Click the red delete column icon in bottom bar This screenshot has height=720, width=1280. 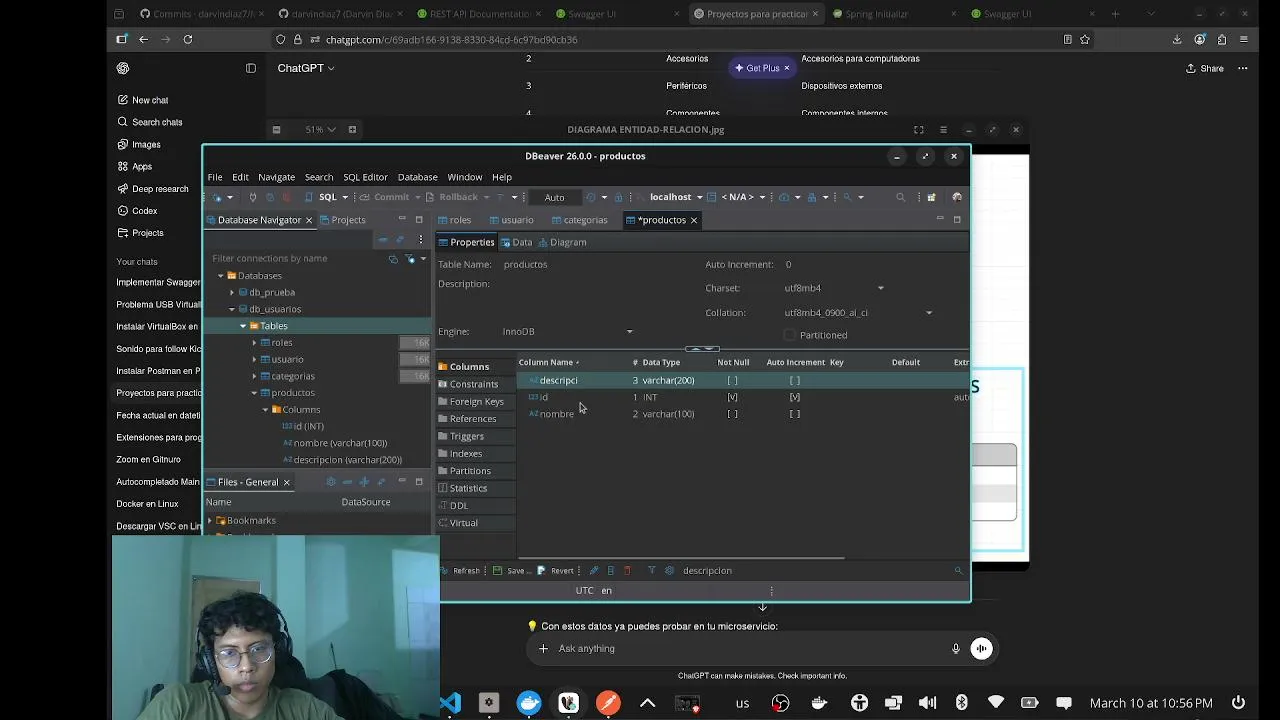point(627,571)
